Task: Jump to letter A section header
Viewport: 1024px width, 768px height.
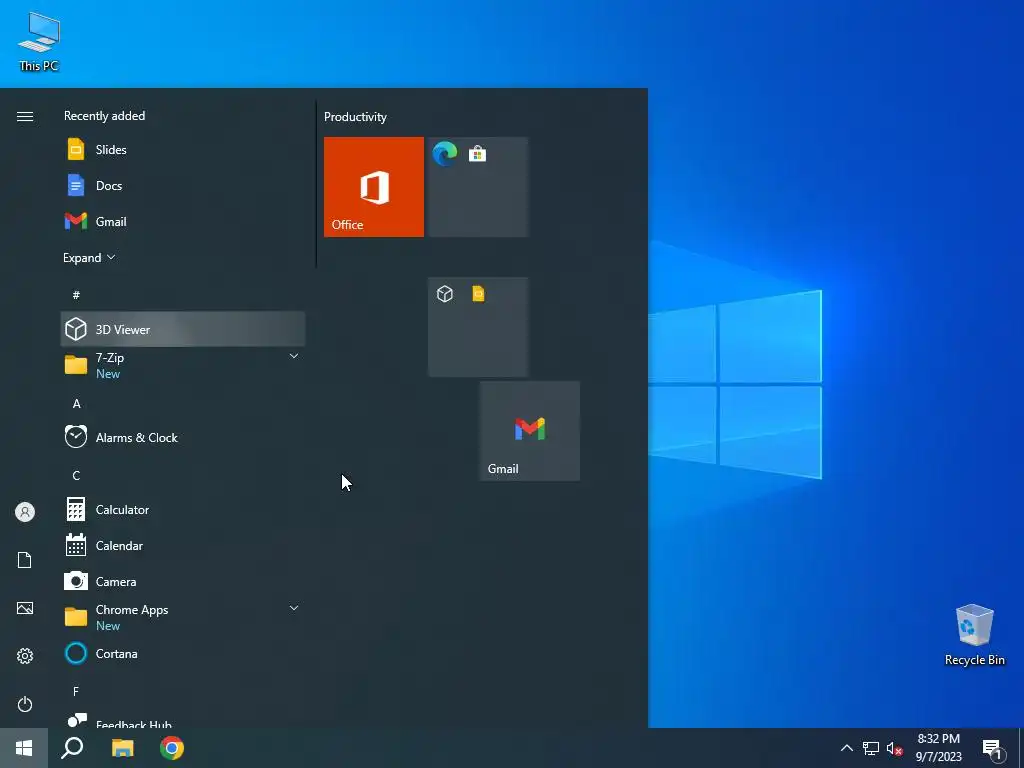Action: point(76,404)
